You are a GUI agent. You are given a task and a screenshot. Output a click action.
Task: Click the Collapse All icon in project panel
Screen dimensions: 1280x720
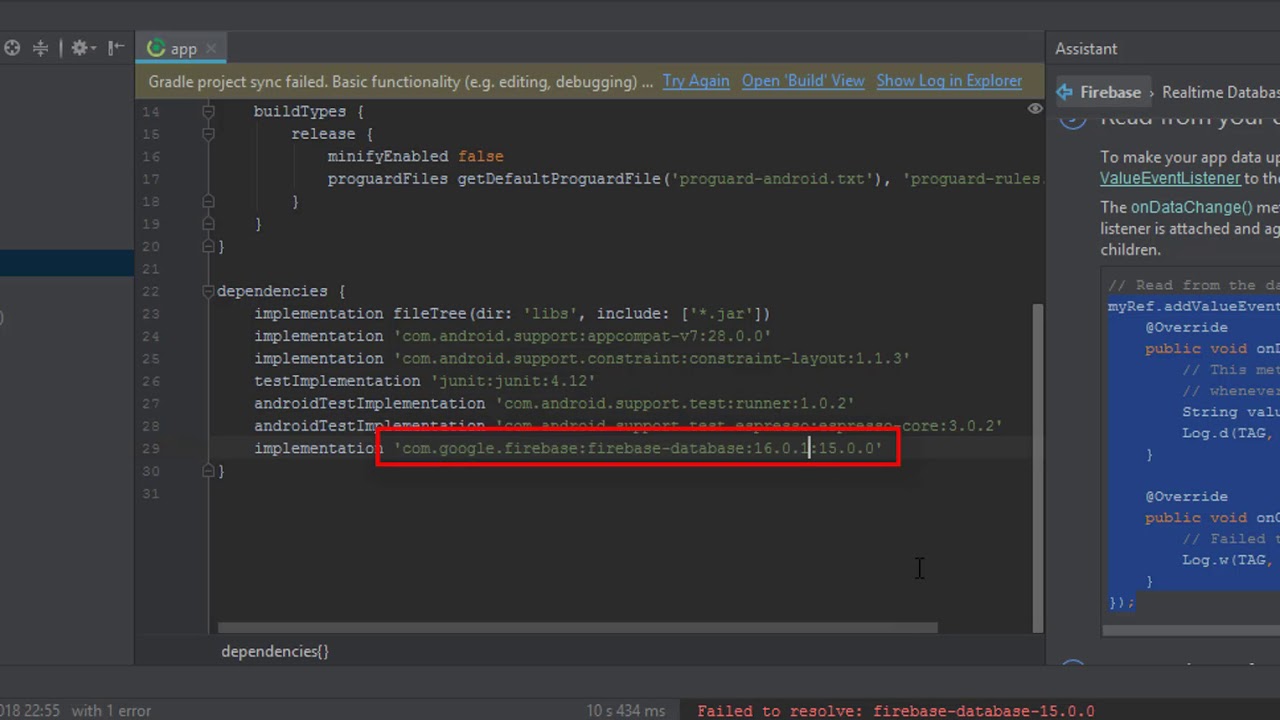tap(41, 48)
